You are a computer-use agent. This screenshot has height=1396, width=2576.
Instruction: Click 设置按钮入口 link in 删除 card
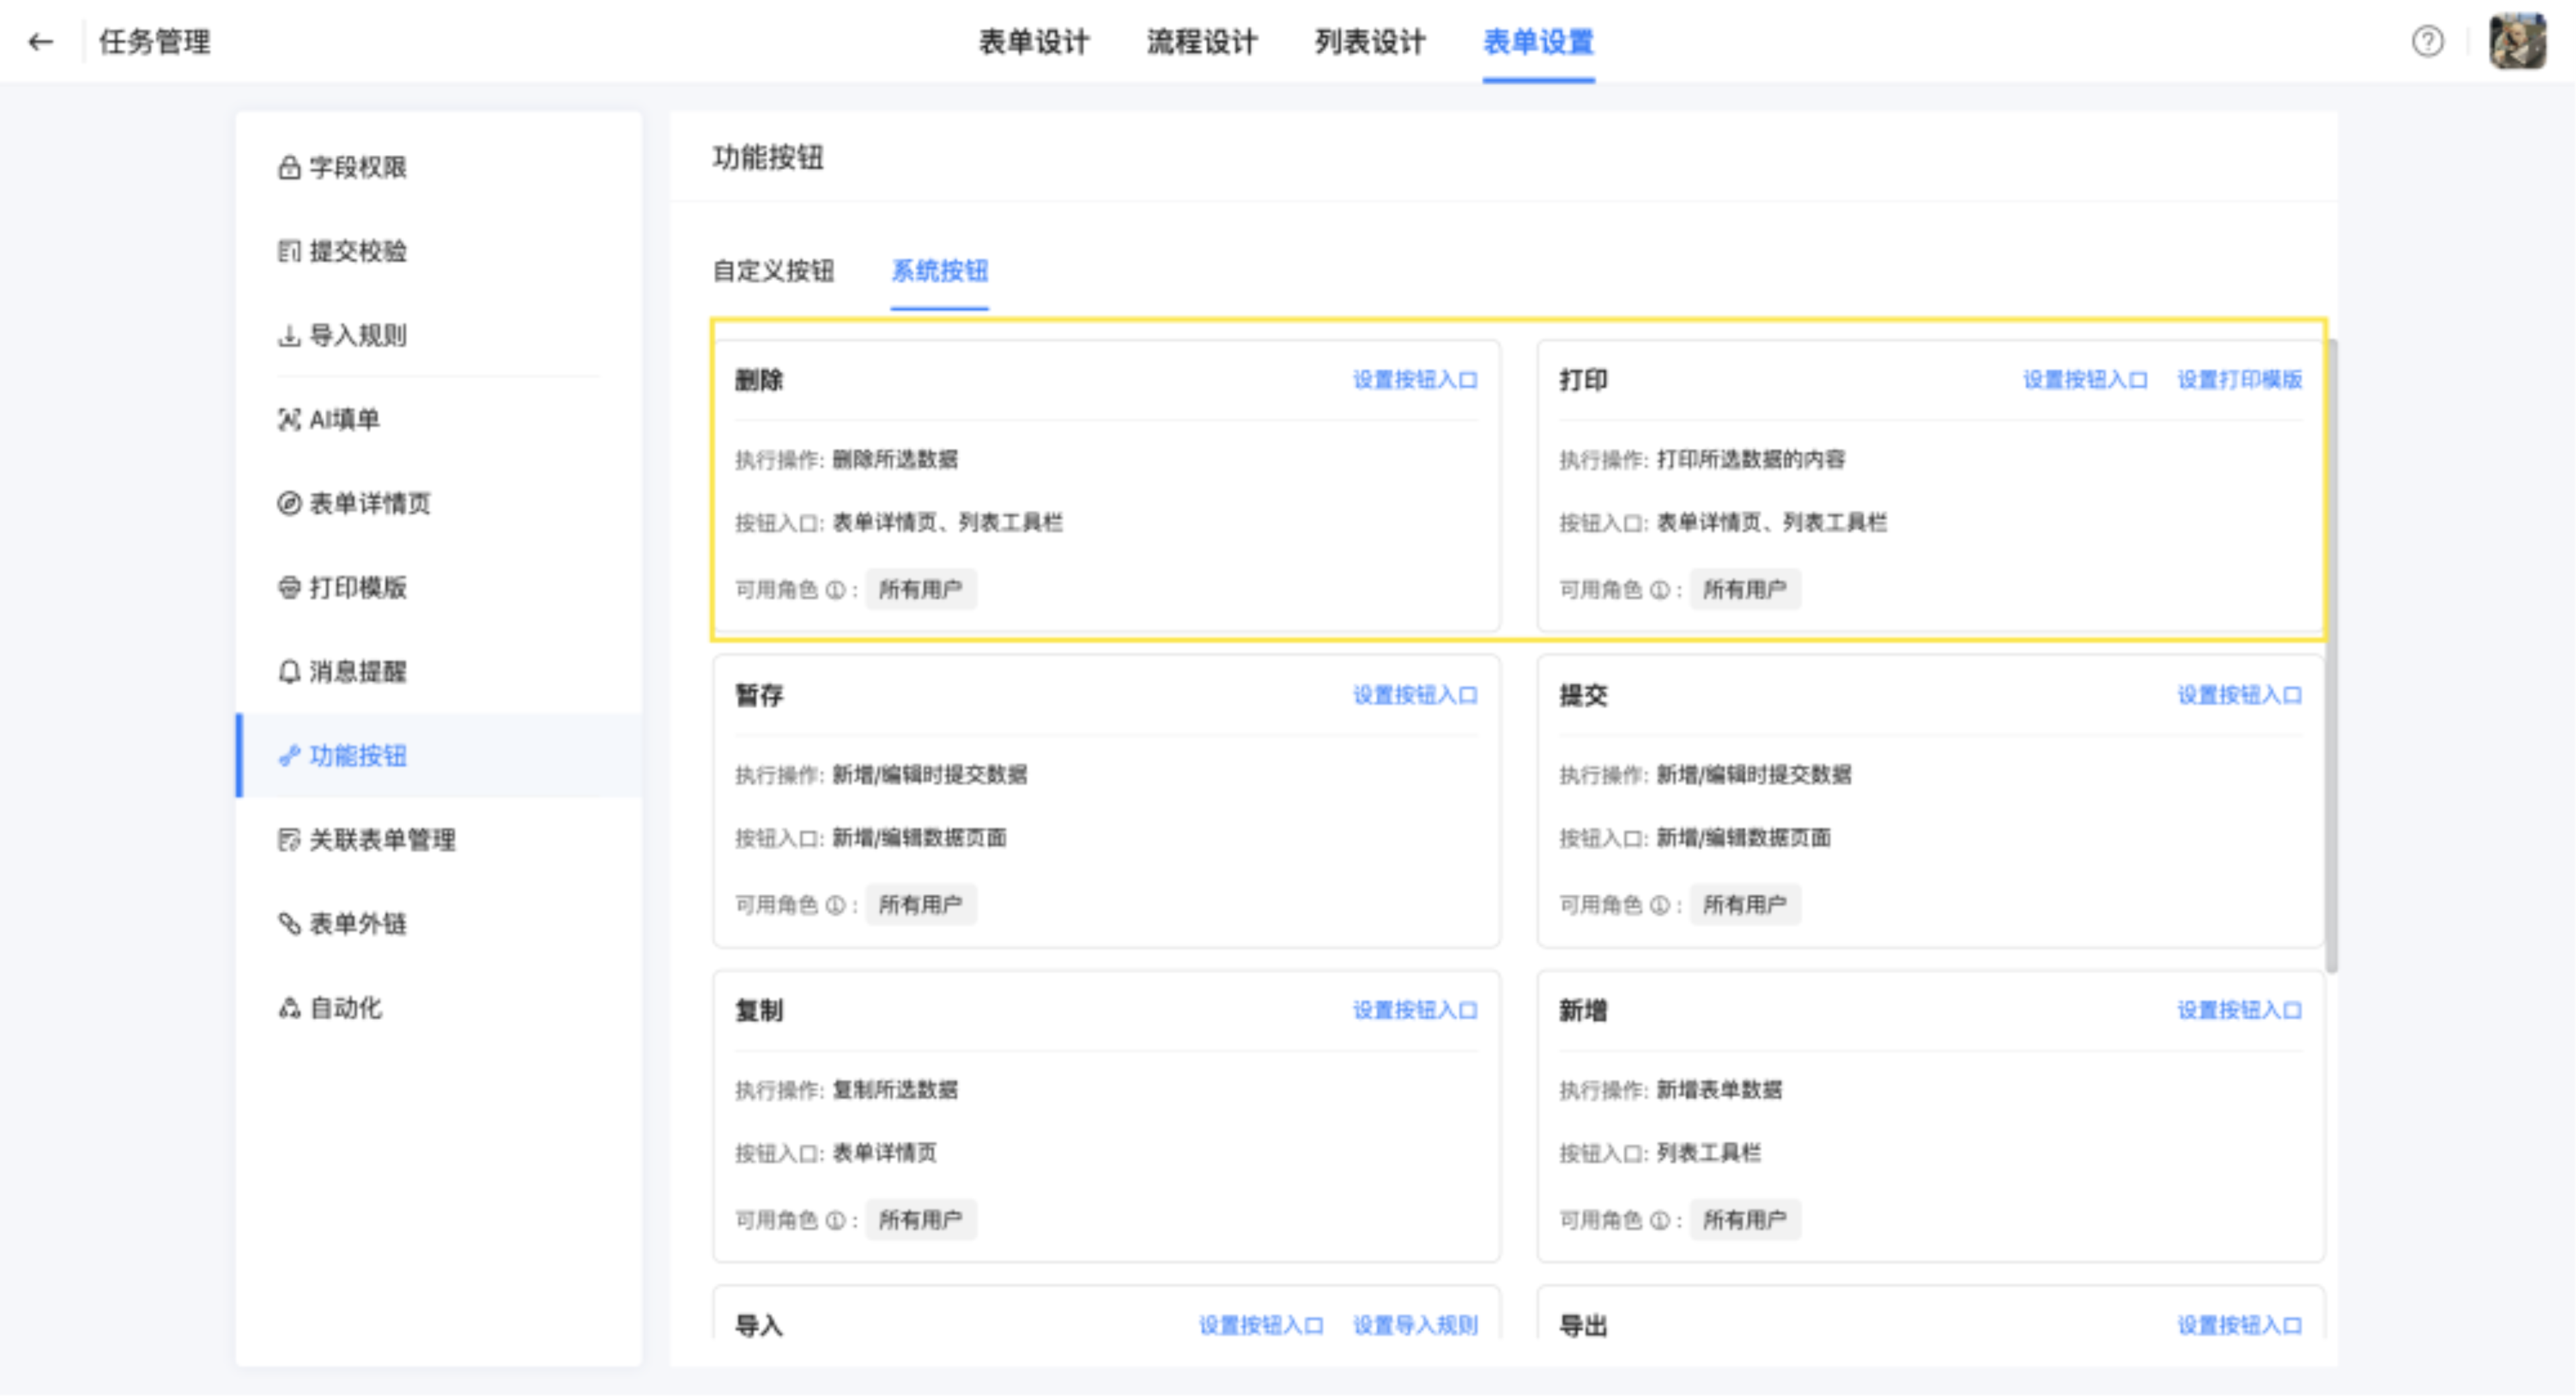(1415, 380)
